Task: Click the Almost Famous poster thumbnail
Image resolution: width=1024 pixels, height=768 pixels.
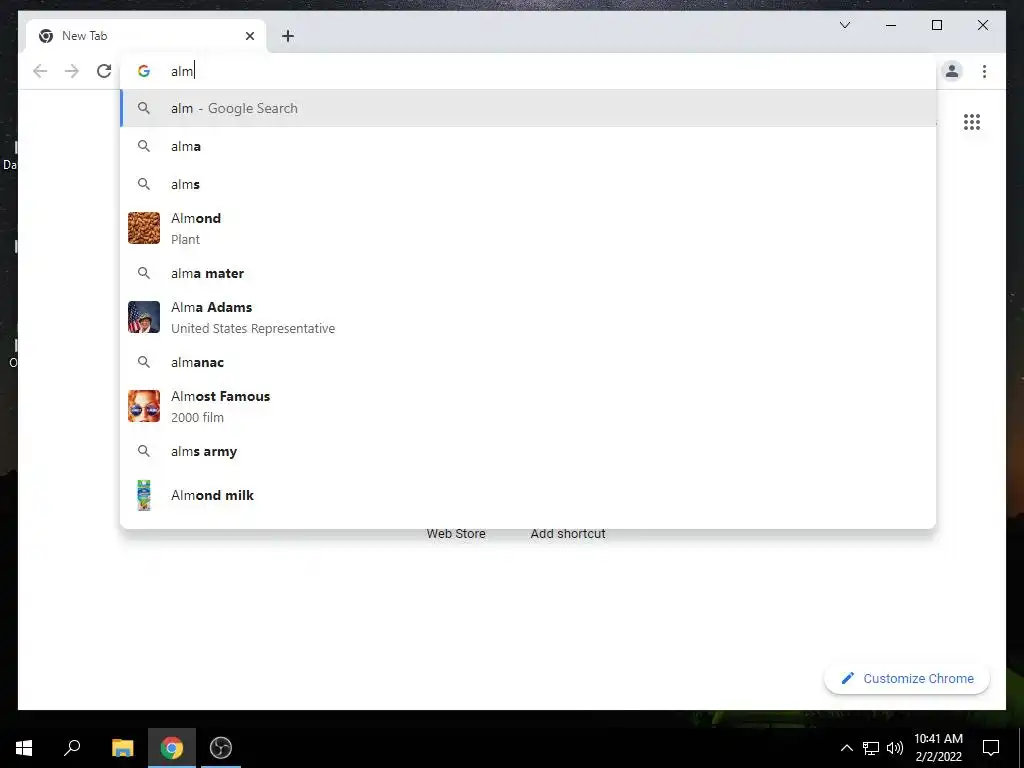Action: pyautogui.click(x=144, y=406)
